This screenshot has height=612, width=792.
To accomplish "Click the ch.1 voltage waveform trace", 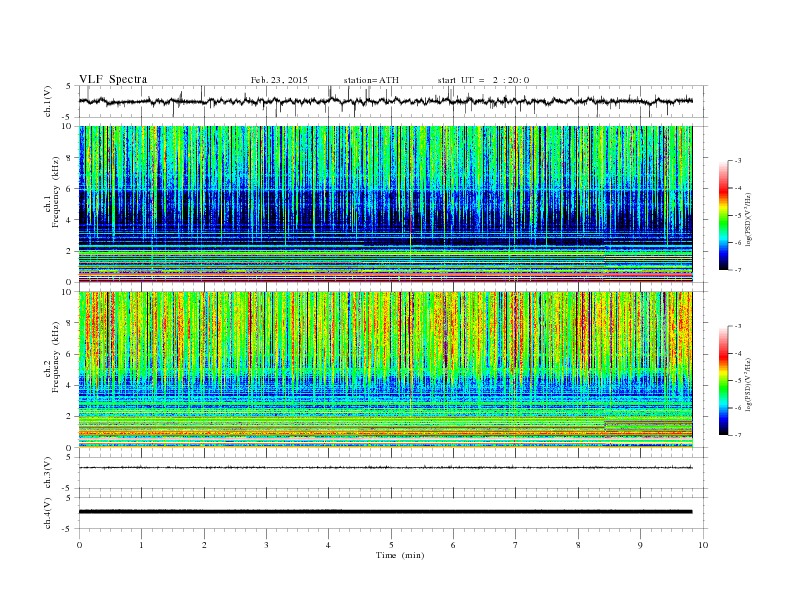I will tap(385, 101).
